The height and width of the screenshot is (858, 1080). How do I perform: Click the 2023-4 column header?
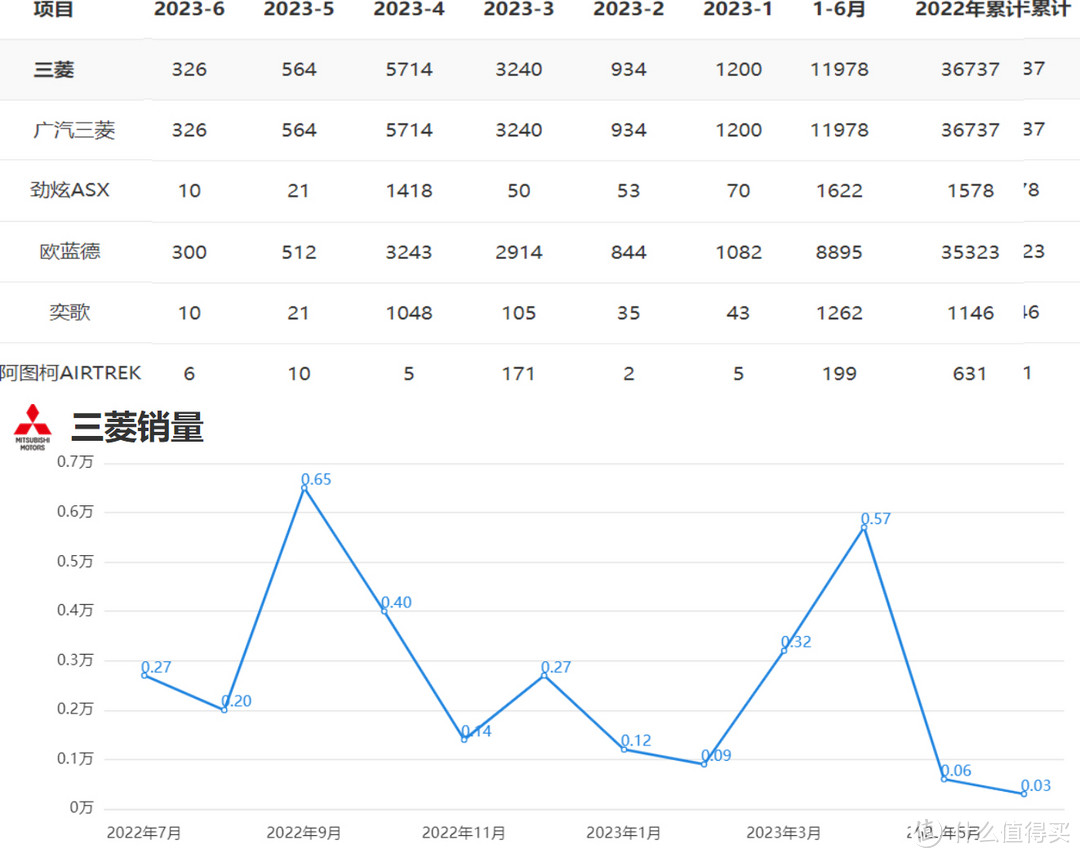[409, 10]
